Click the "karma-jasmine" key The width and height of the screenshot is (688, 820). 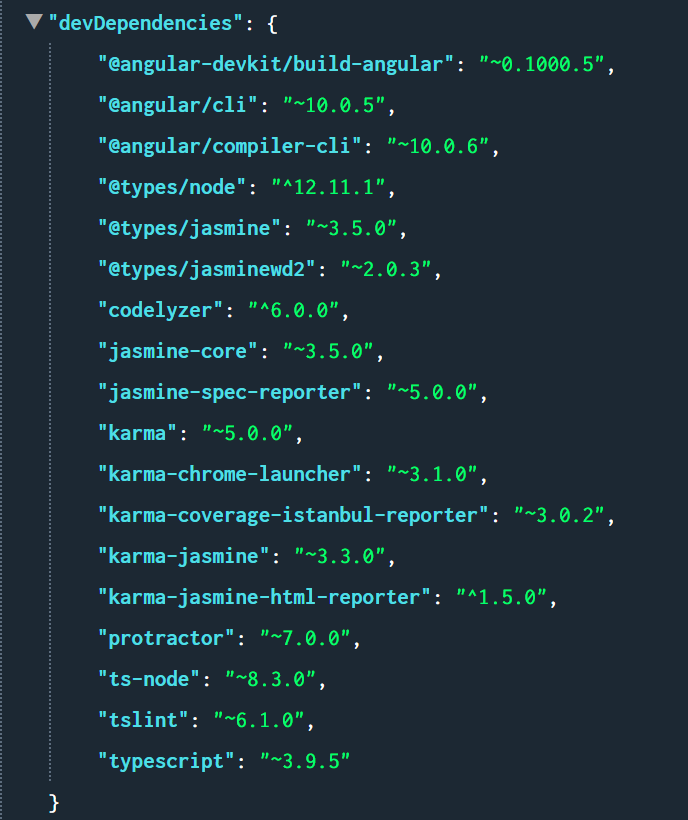point(185,556)
